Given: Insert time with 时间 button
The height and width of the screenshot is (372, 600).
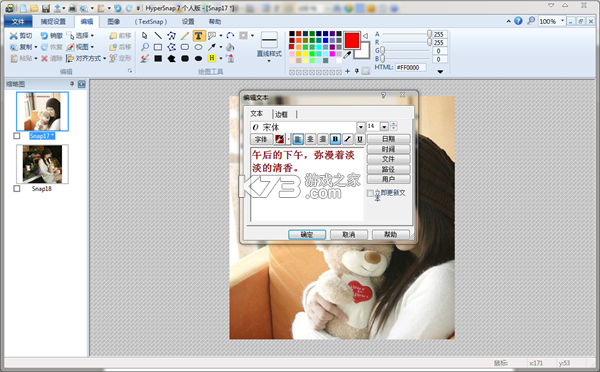Looking at the screenshot, I should click(388, 149).
